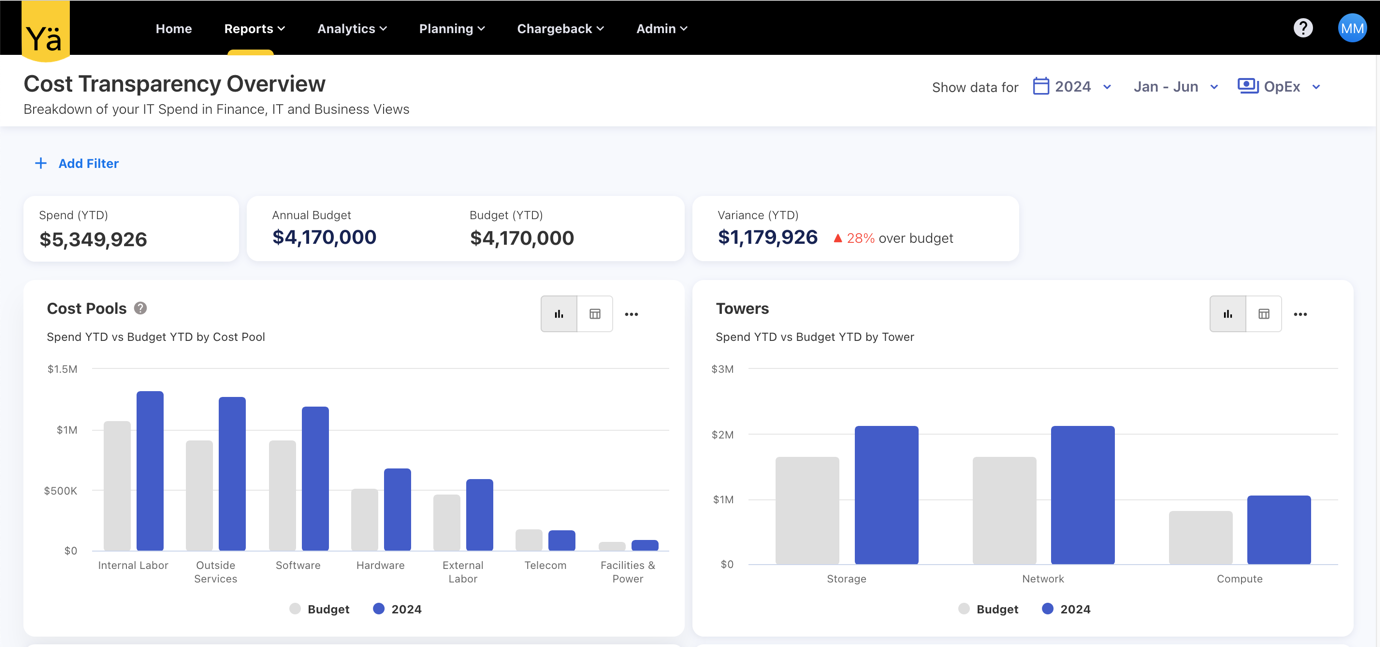This screenshot has height=647, width=1380.
Task: Click the Cost Pools info tooltip icon
Action: click(141, 308)
